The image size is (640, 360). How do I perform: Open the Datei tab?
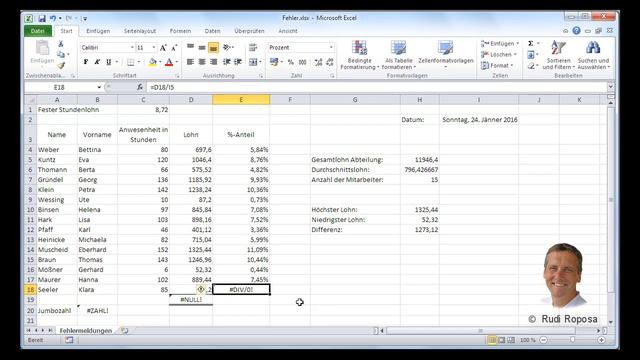pos(38,31)
